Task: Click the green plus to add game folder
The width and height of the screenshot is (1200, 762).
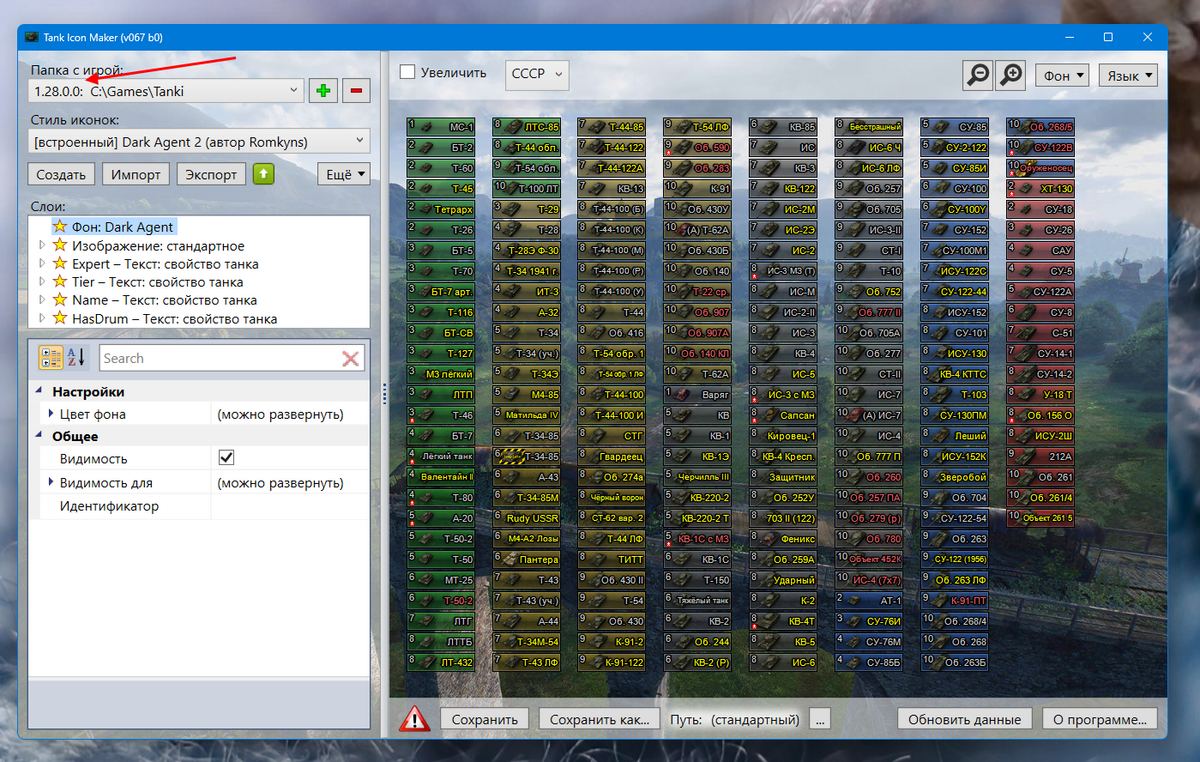Action: point(322,90)
